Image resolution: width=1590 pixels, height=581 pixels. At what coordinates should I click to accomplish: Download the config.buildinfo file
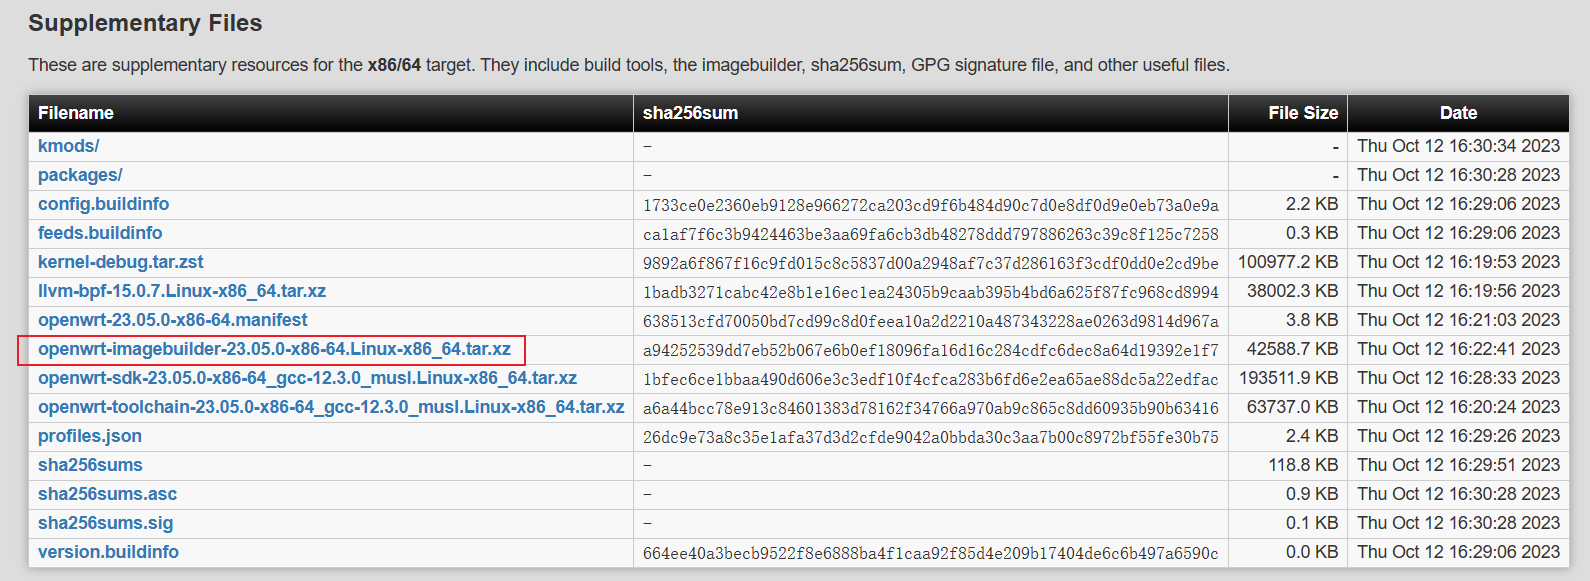(103, 204)
